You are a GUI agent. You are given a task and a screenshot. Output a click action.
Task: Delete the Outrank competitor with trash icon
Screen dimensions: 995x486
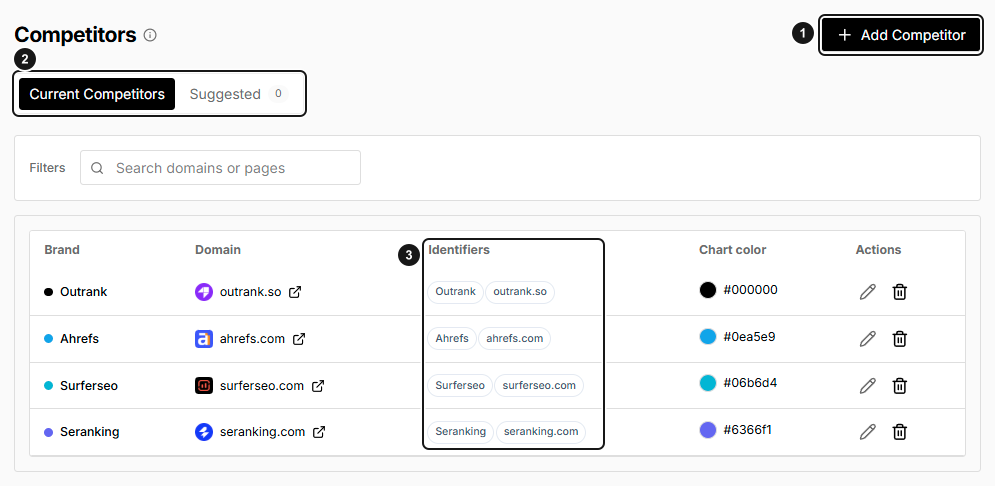[899, 292]
